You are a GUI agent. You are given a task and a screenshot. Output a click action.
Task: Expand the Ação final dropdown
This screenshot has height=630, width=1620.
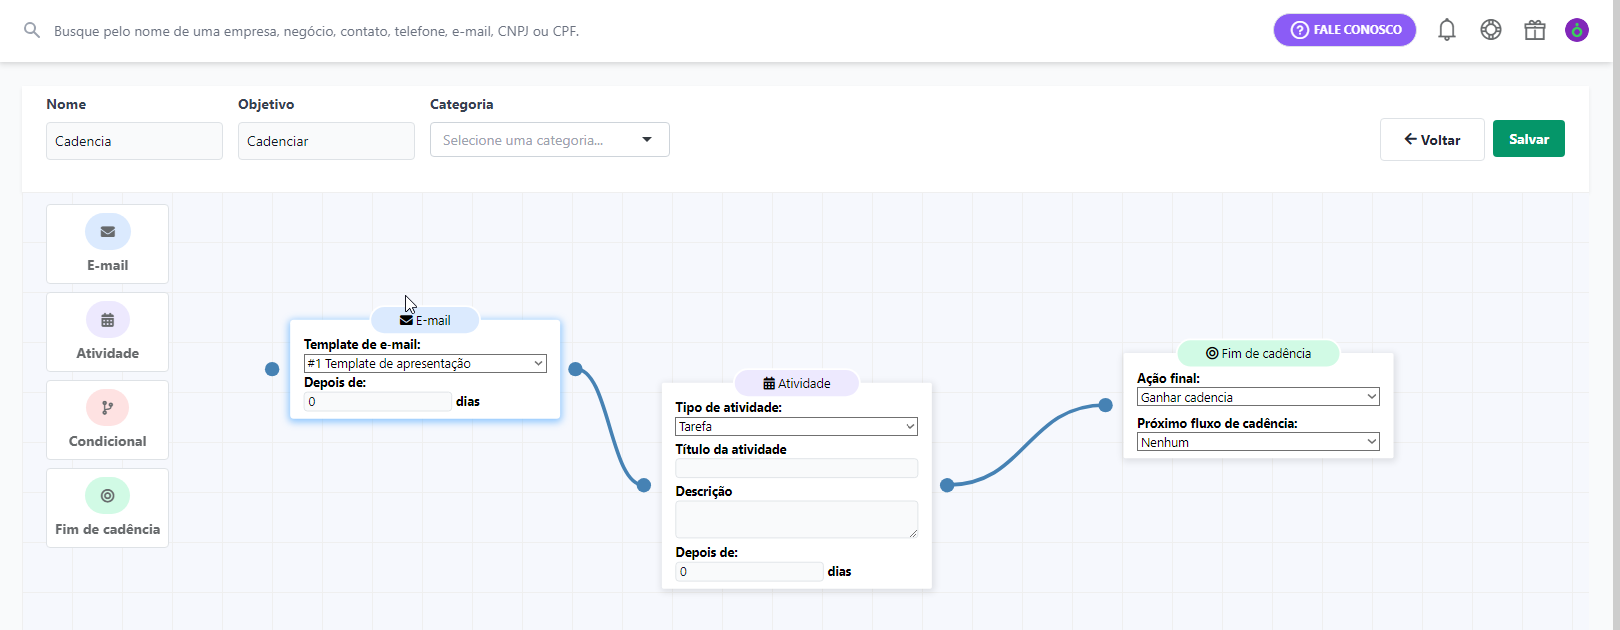point(1258,397)
